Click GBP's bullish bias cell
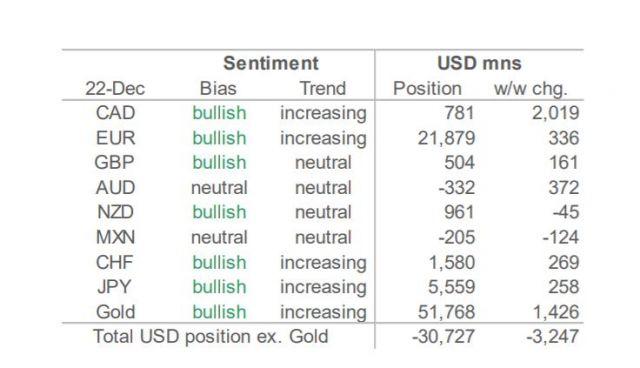Image resolution: width=640 pixels, height=368 pixels. pos(220,163)
